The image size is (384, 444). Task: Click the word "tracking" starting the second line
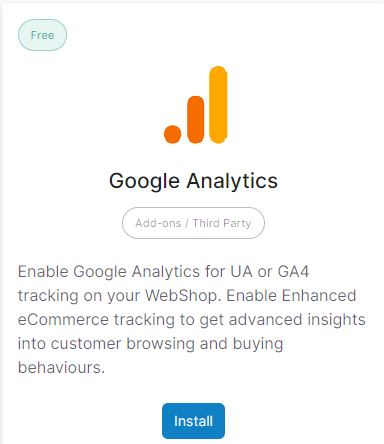coord(48,296)
